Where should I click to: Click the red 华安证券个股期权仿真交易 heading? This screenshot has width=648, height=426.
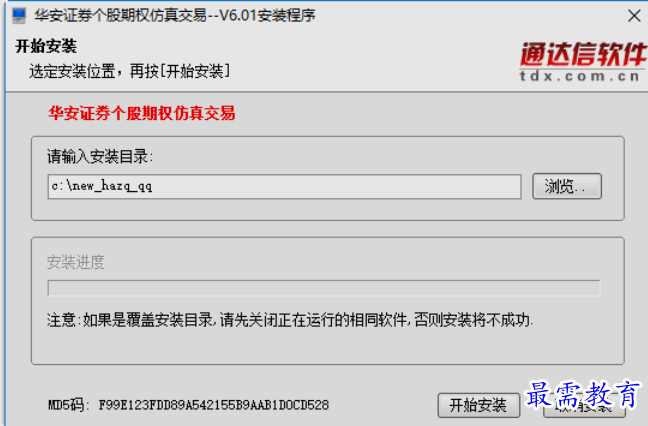click(x=142, y=113)
